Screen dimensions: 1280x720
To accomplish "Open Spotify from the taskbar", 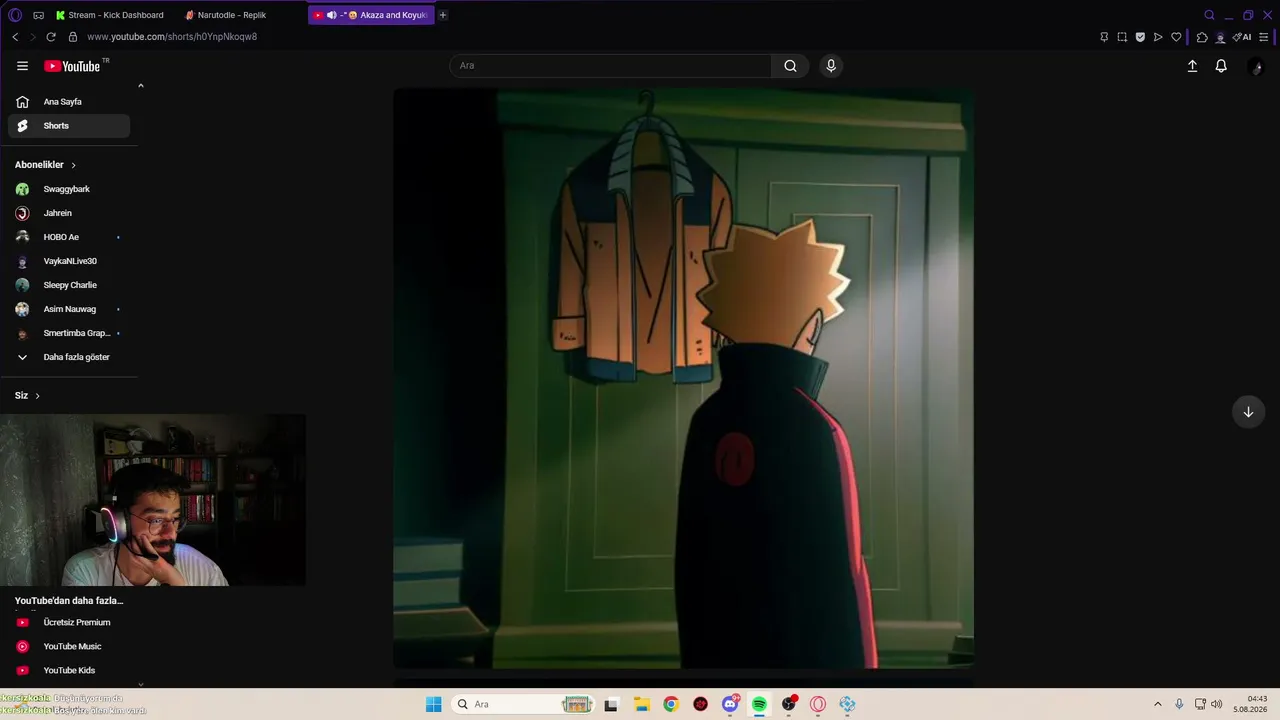I will coord(759,704).
